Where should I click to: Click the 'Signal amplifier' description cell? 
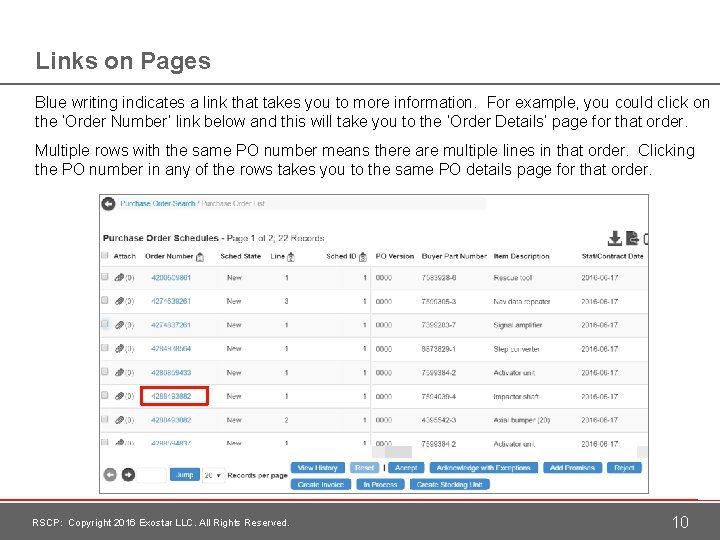pyautogui.click(x=518, y=325)
